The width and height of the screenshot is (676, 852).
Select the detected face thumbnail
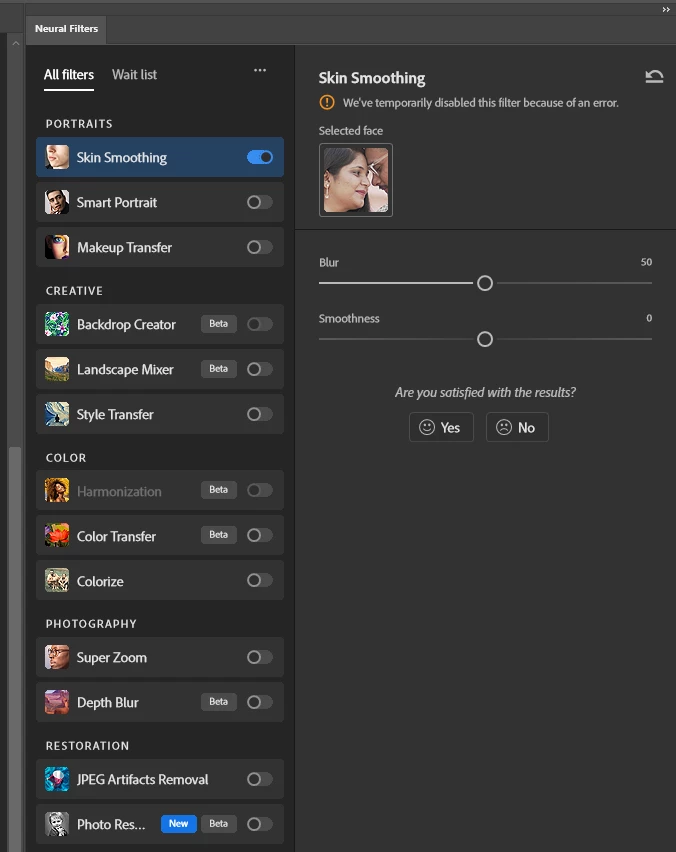tap(356, 180)
